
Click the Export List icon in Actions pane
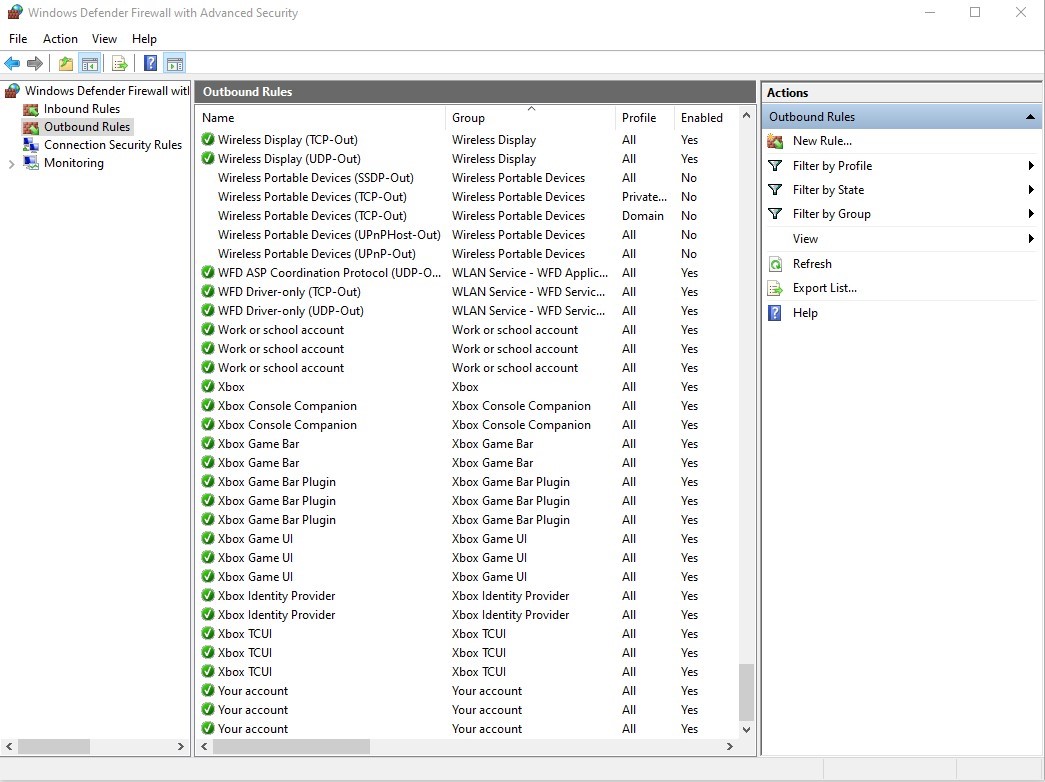[x=775, y=288]
